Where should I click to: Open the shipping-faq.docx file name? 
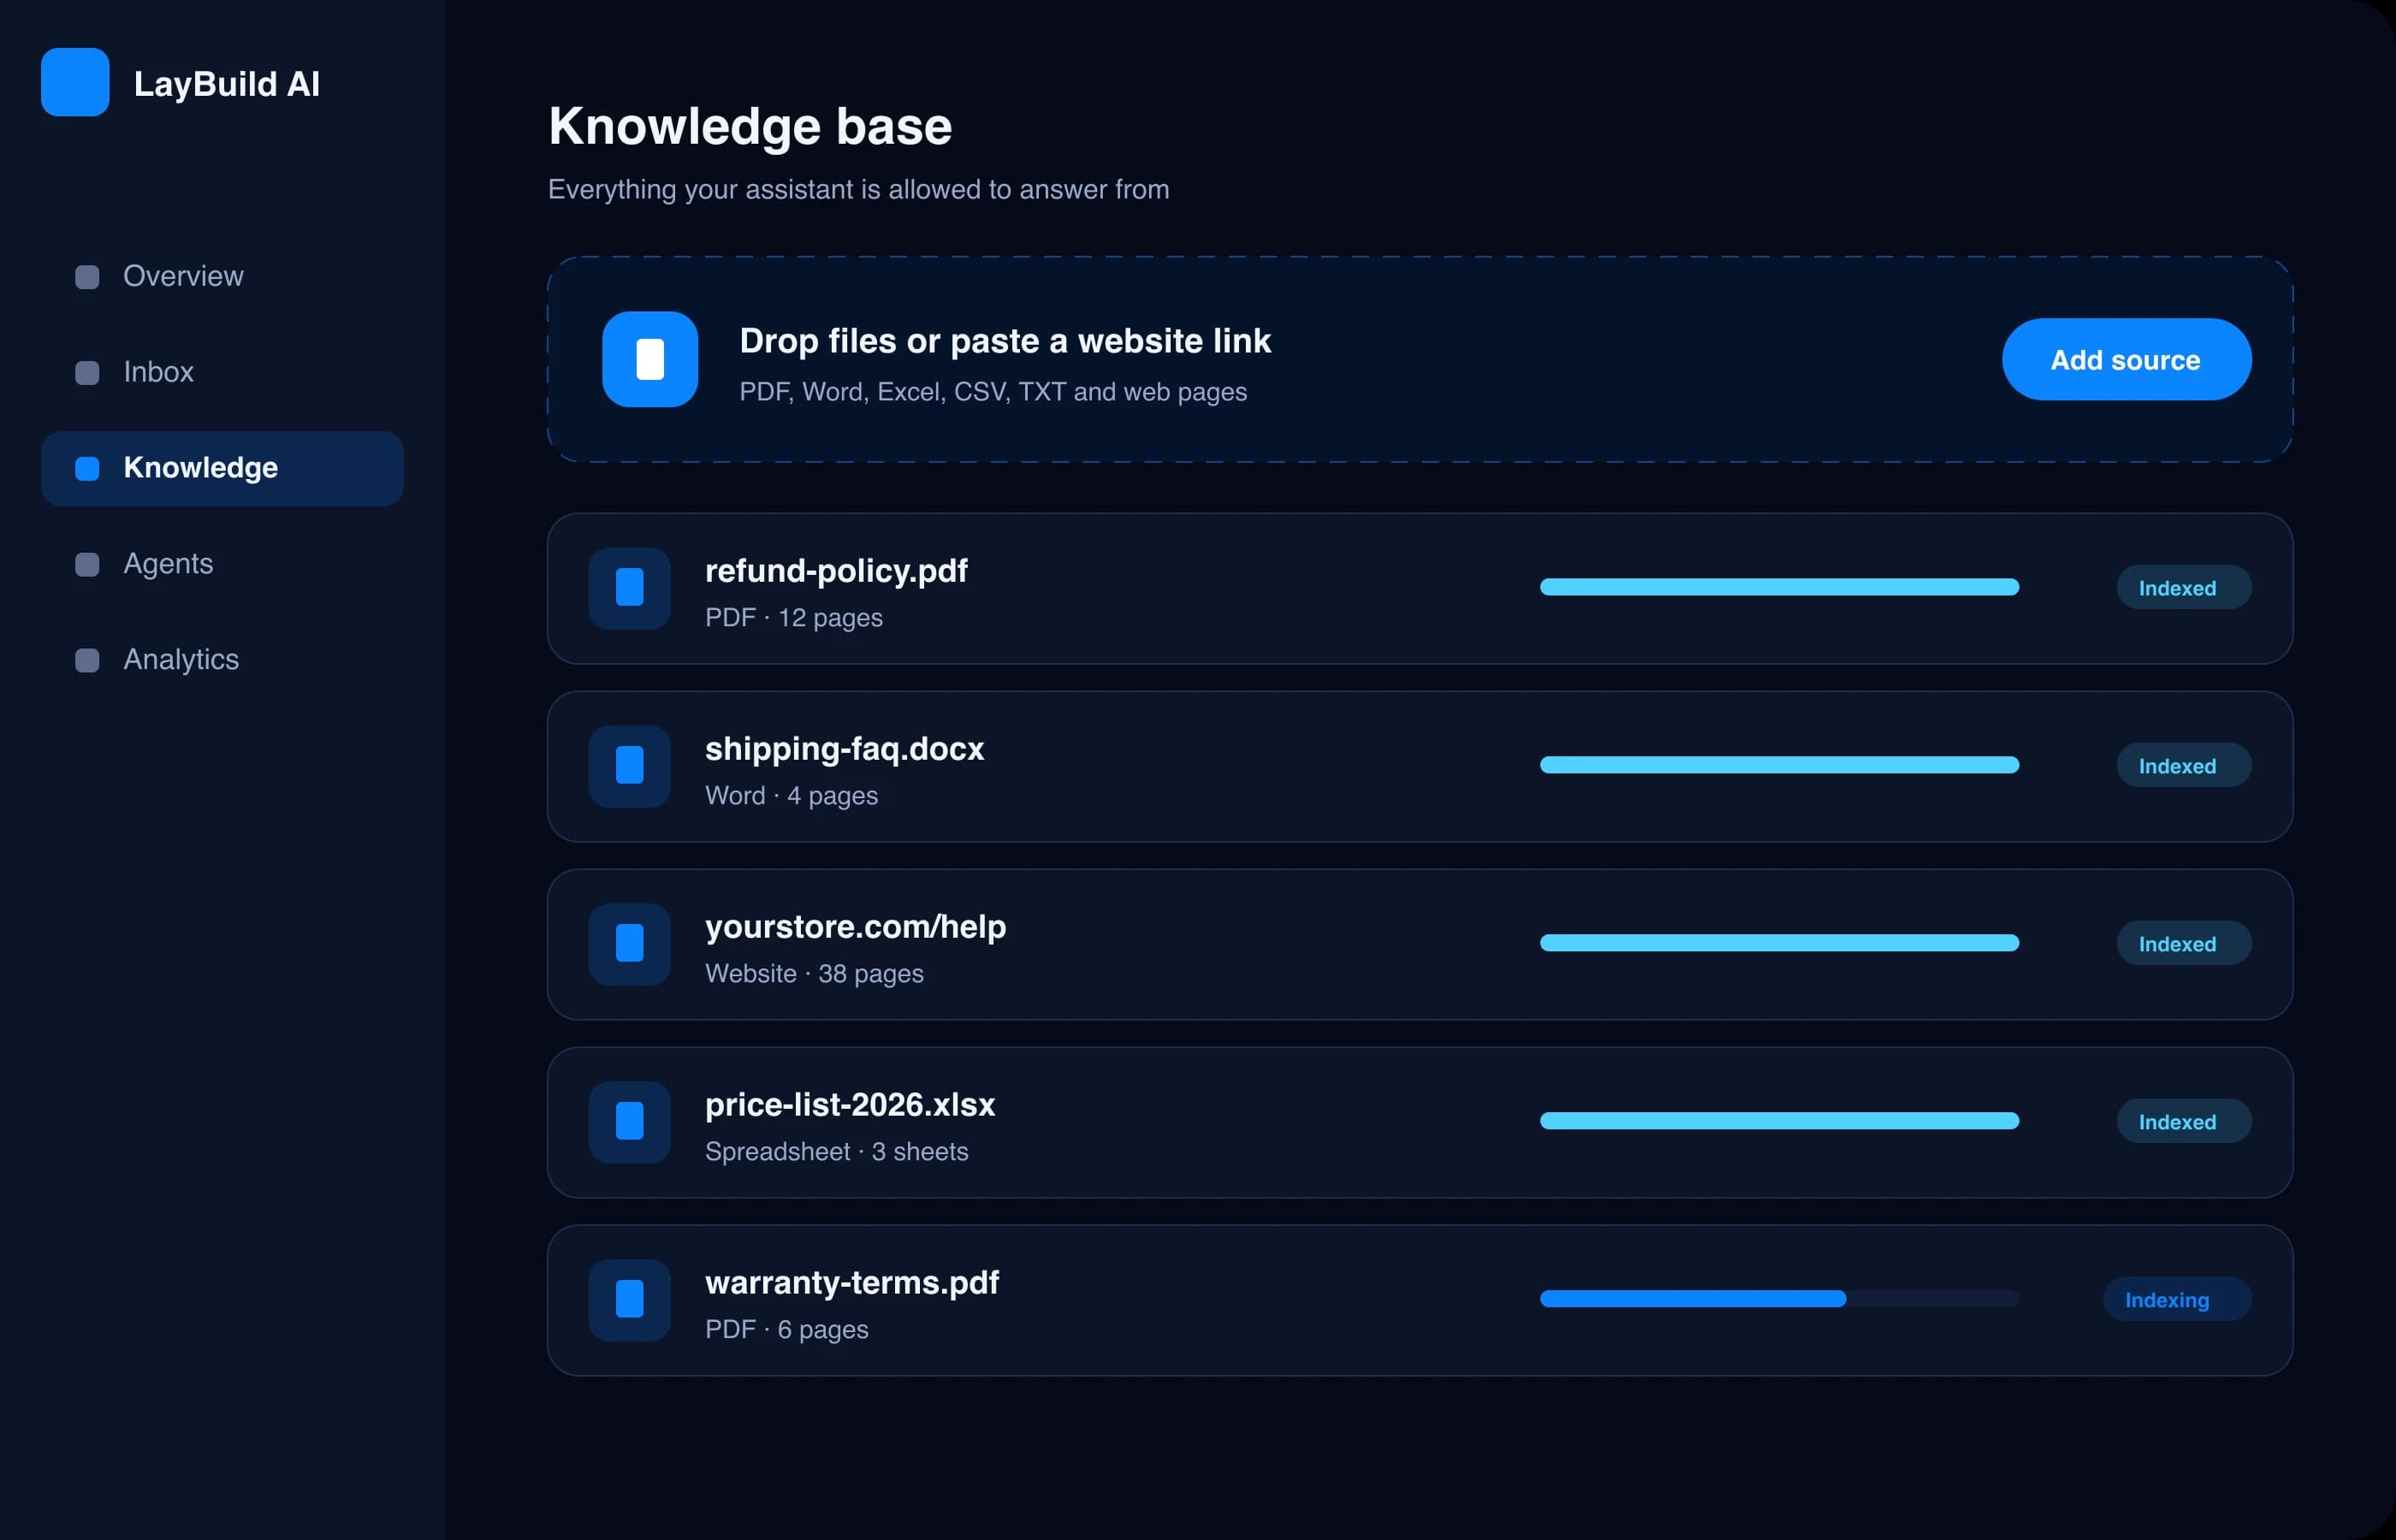point(844,749)
